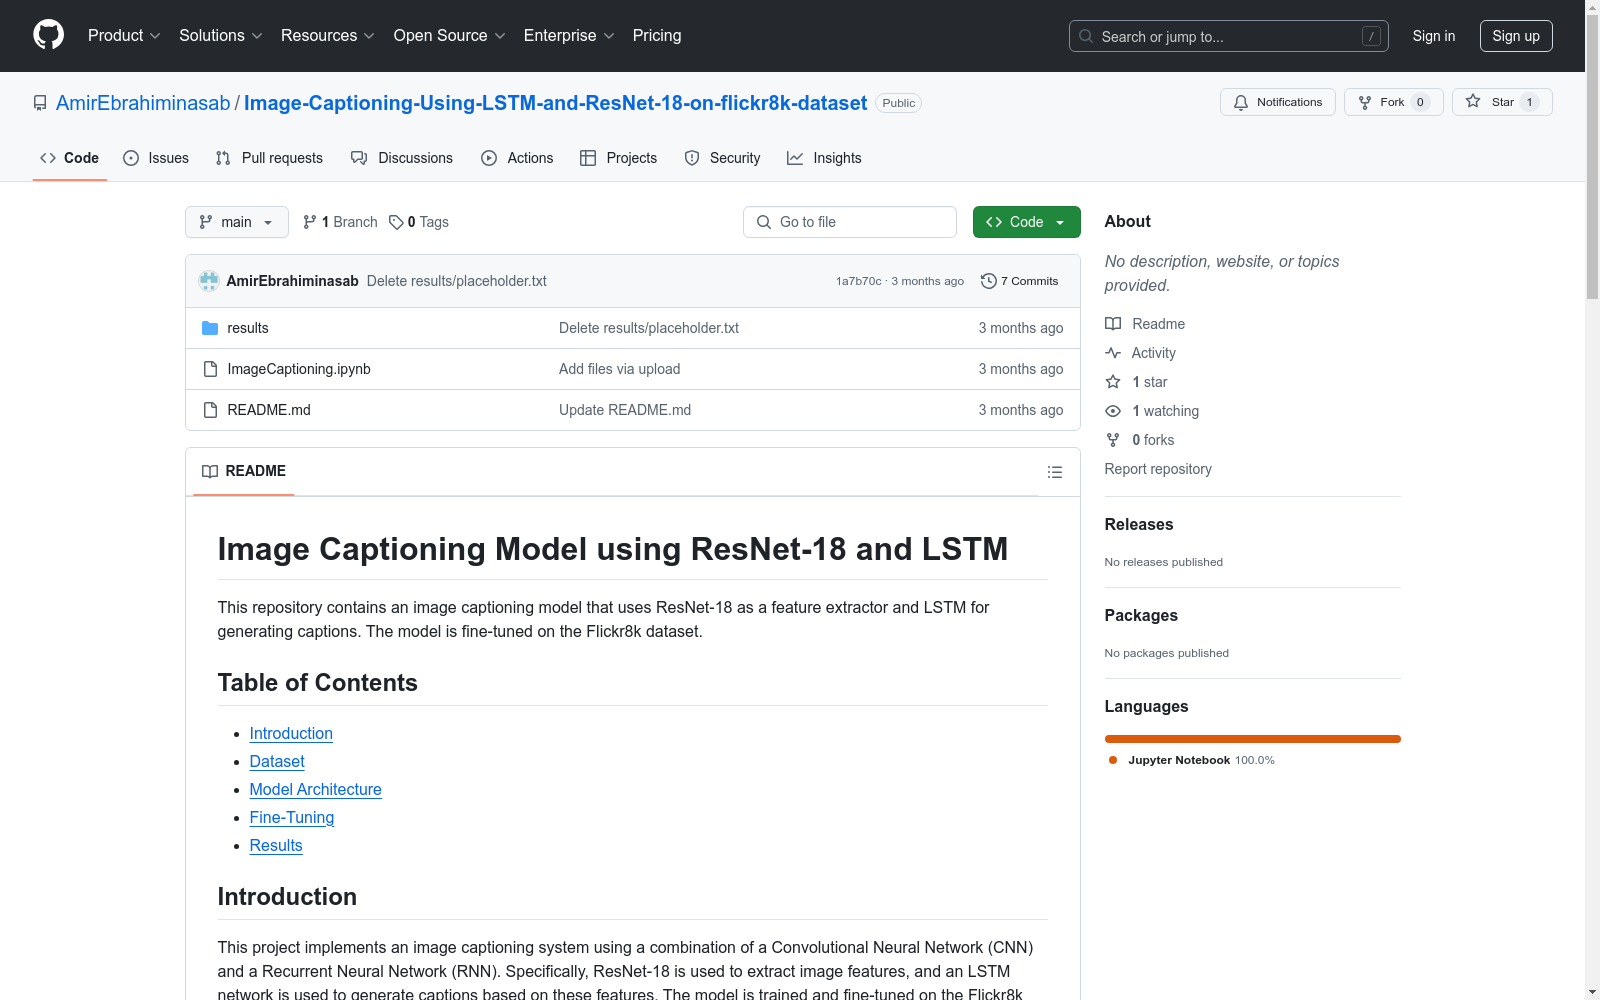1600x1000 pixels.
Task: Open the README outline list icon
Action: point(1054,472)
